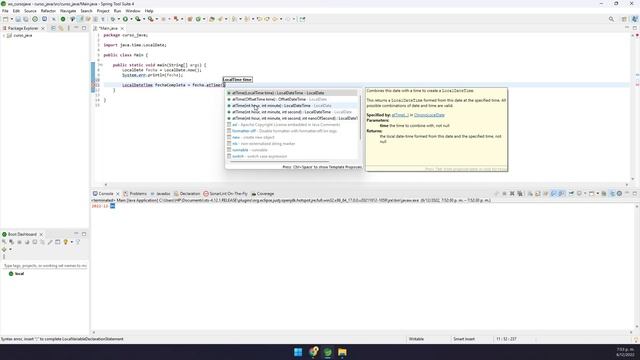Open the New file dropdown arrow
This screenshot has height=360, width=640.
coord(11,19)
